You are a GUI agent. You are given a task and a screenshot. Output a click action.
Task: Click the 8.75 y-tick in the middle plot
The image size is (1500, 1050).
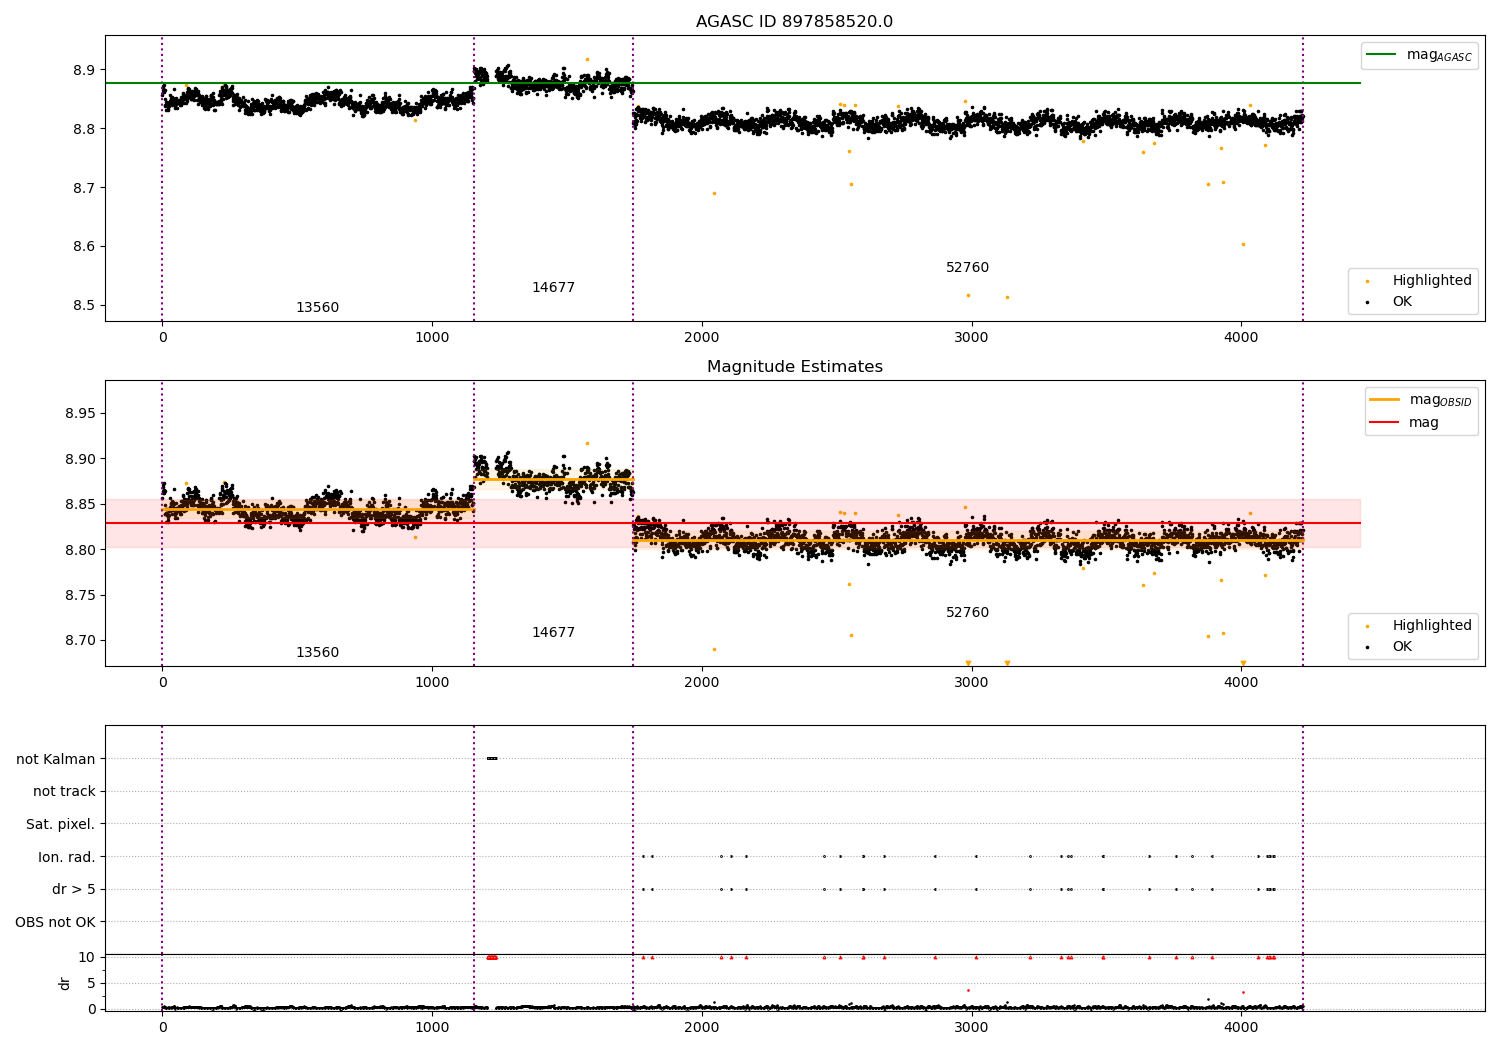tap(80, 596)
